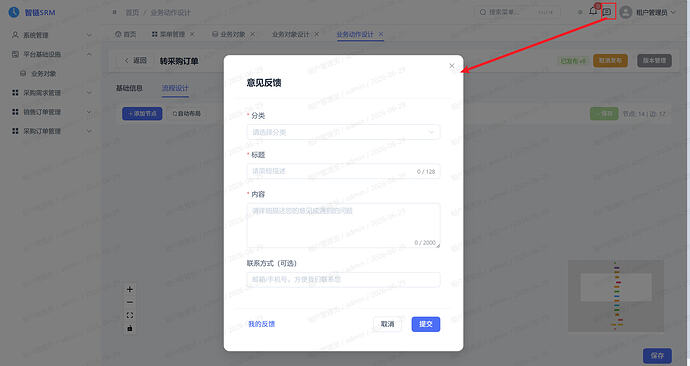This screenshot has width=690, height=366.
Task: Open the 我的反馈 link
Action: tap(261, 324)
